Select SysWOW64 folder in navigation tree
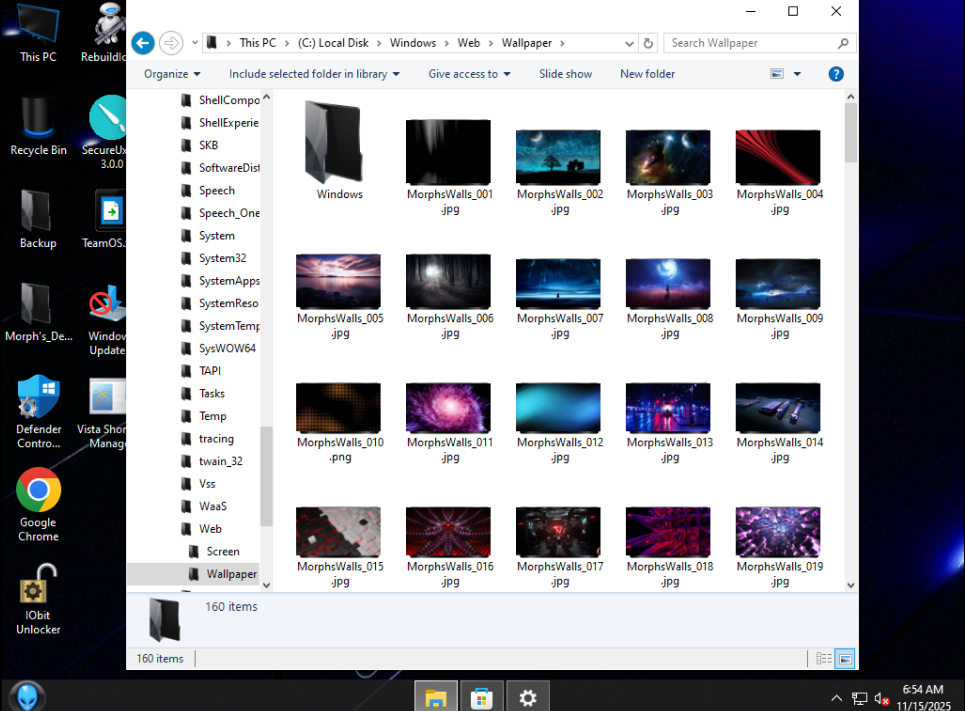The height and width of the screenshot is (711, 965). tap(227, 348)
